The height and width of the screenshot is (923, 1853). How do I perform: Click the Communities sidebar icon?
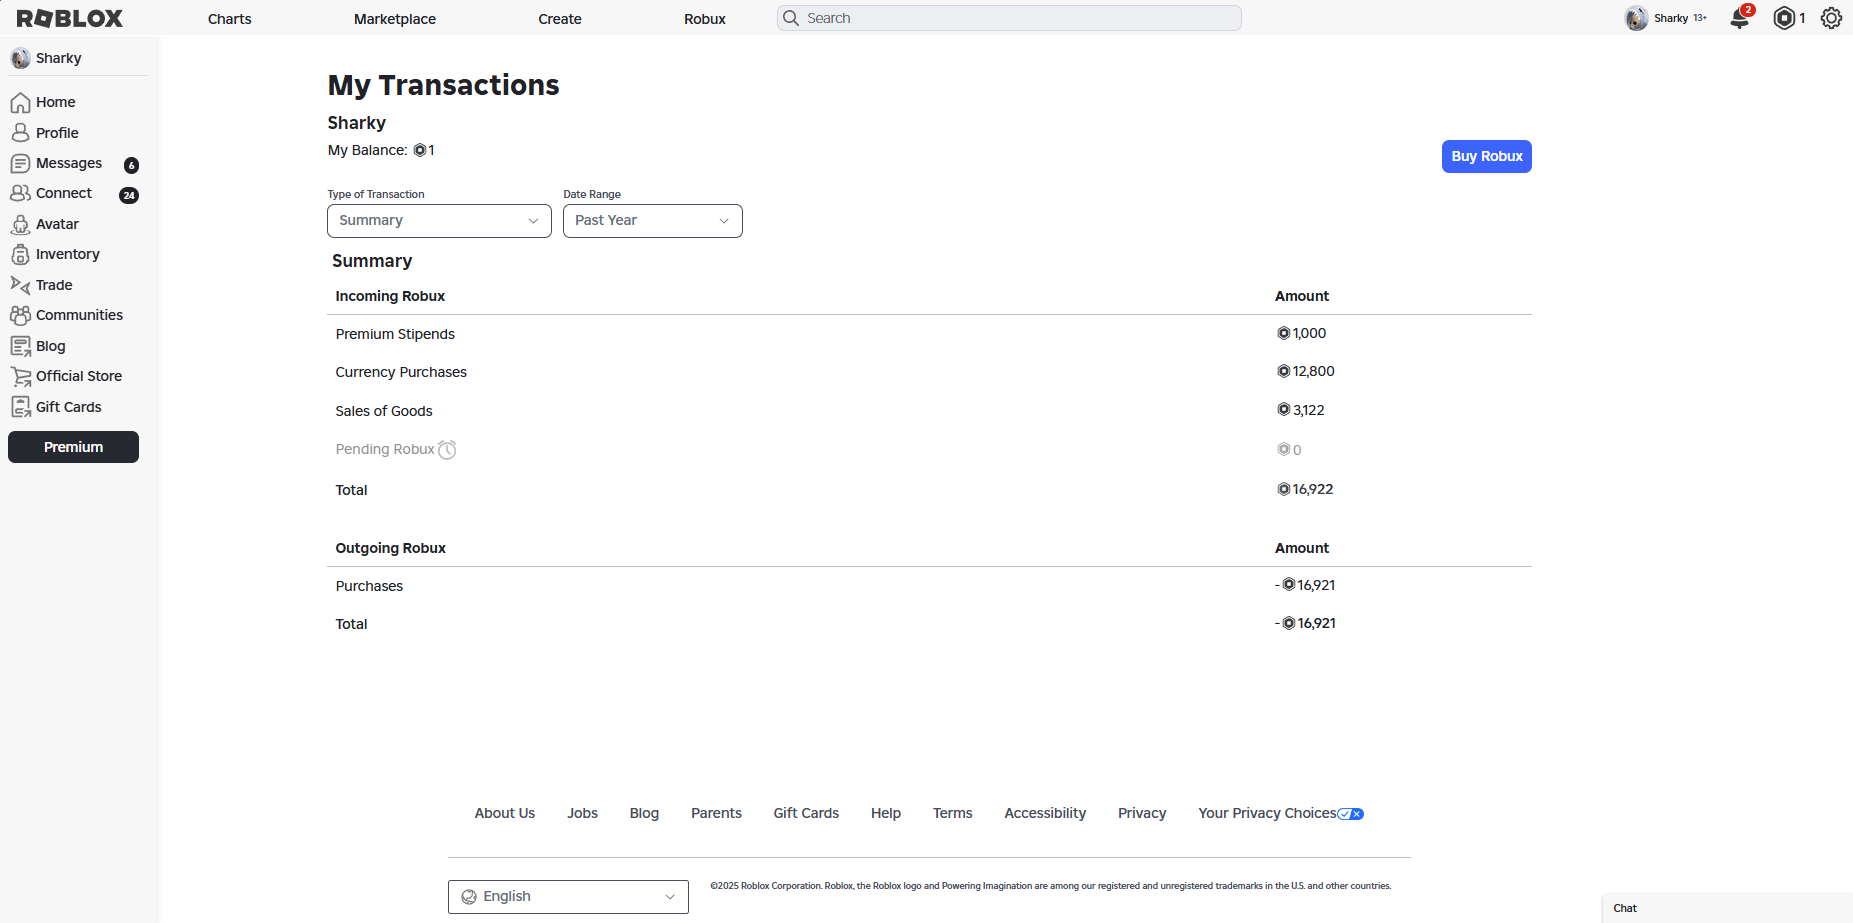20,315
